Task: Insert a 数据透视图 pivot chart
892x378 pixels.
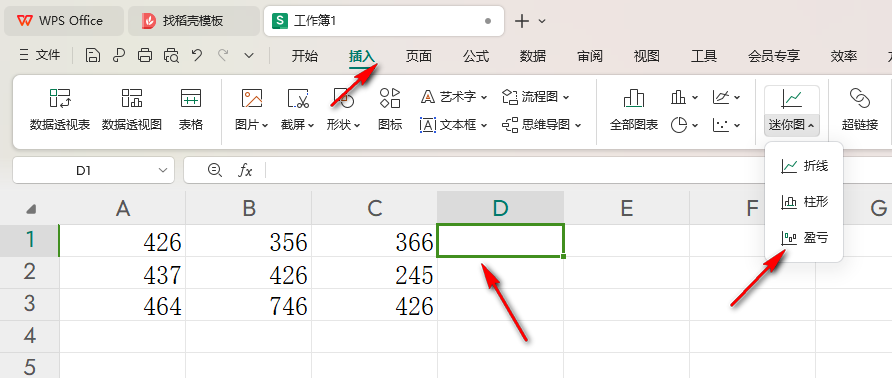Action: click(x=132, y=109)
